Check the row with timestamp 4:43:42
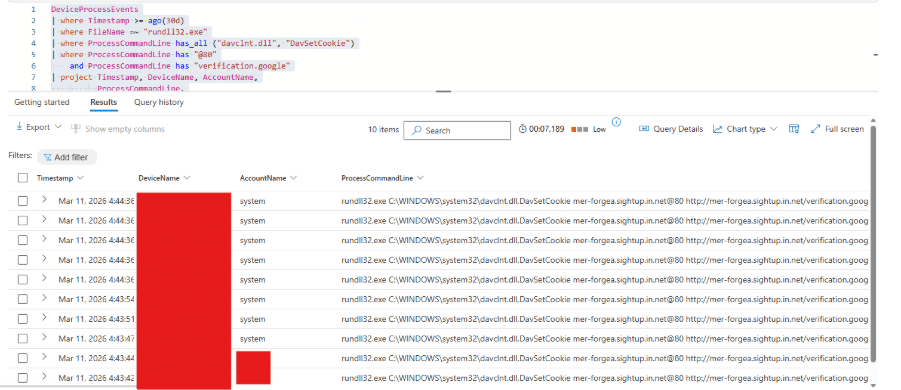901x390 pixels. tap(22, 378)
